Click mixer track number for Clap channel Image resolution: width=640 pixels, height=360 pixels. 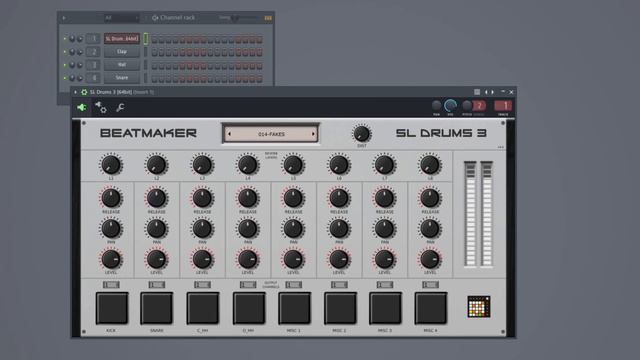click(93, 52)
